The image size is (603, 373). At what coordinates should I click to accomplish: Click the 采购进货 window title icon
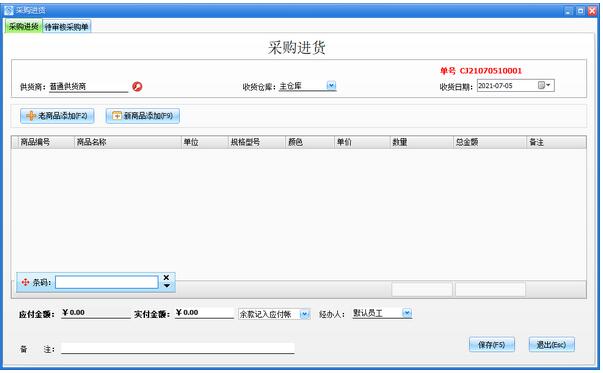point(9,11)
